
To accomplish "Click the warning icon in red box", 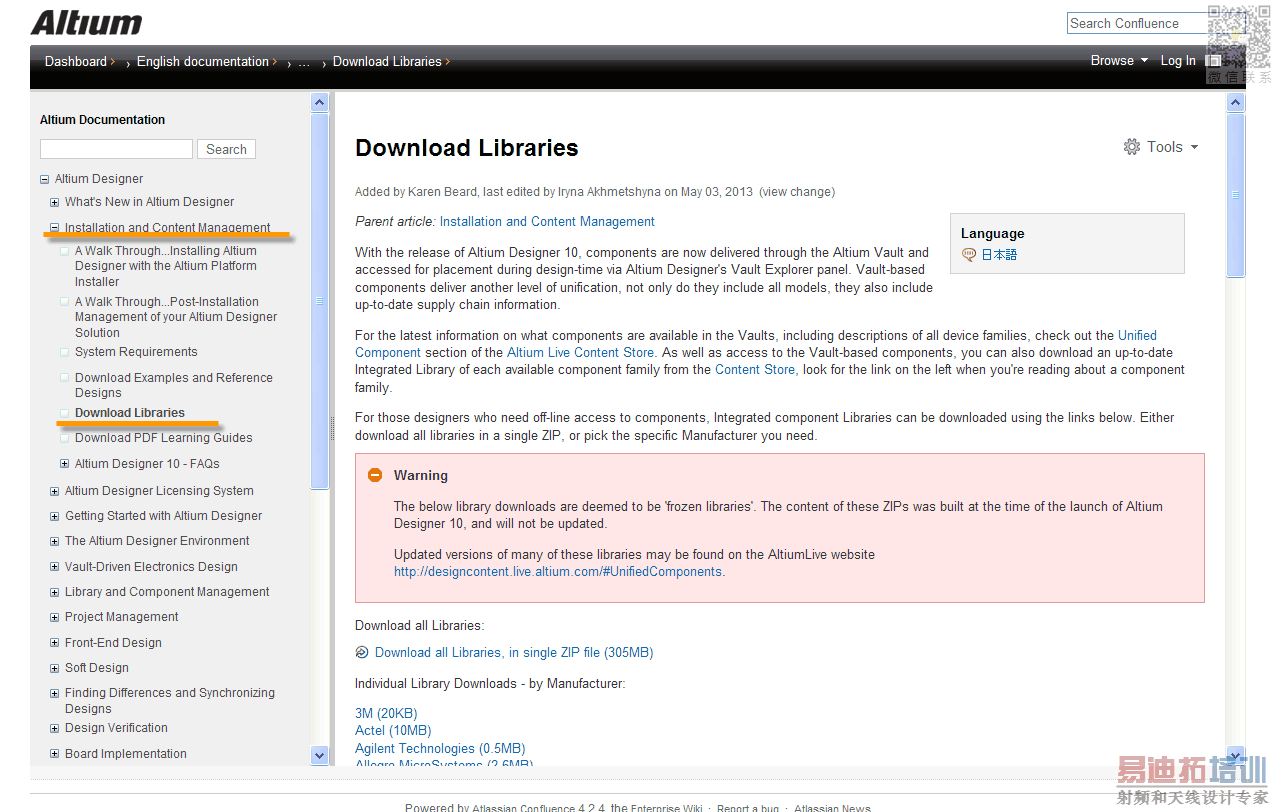I will pos(375,475).
